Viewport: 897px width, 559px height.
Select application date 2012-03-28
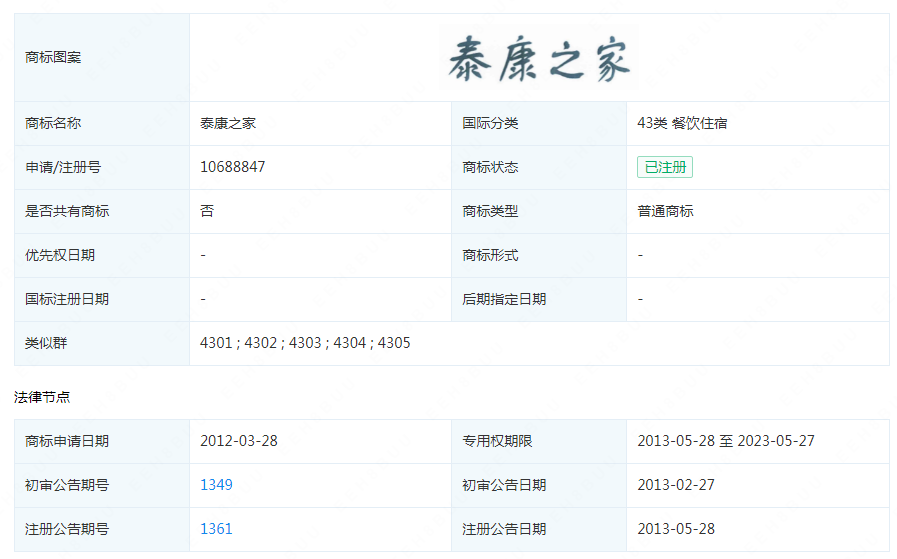[x=239, y=441]
